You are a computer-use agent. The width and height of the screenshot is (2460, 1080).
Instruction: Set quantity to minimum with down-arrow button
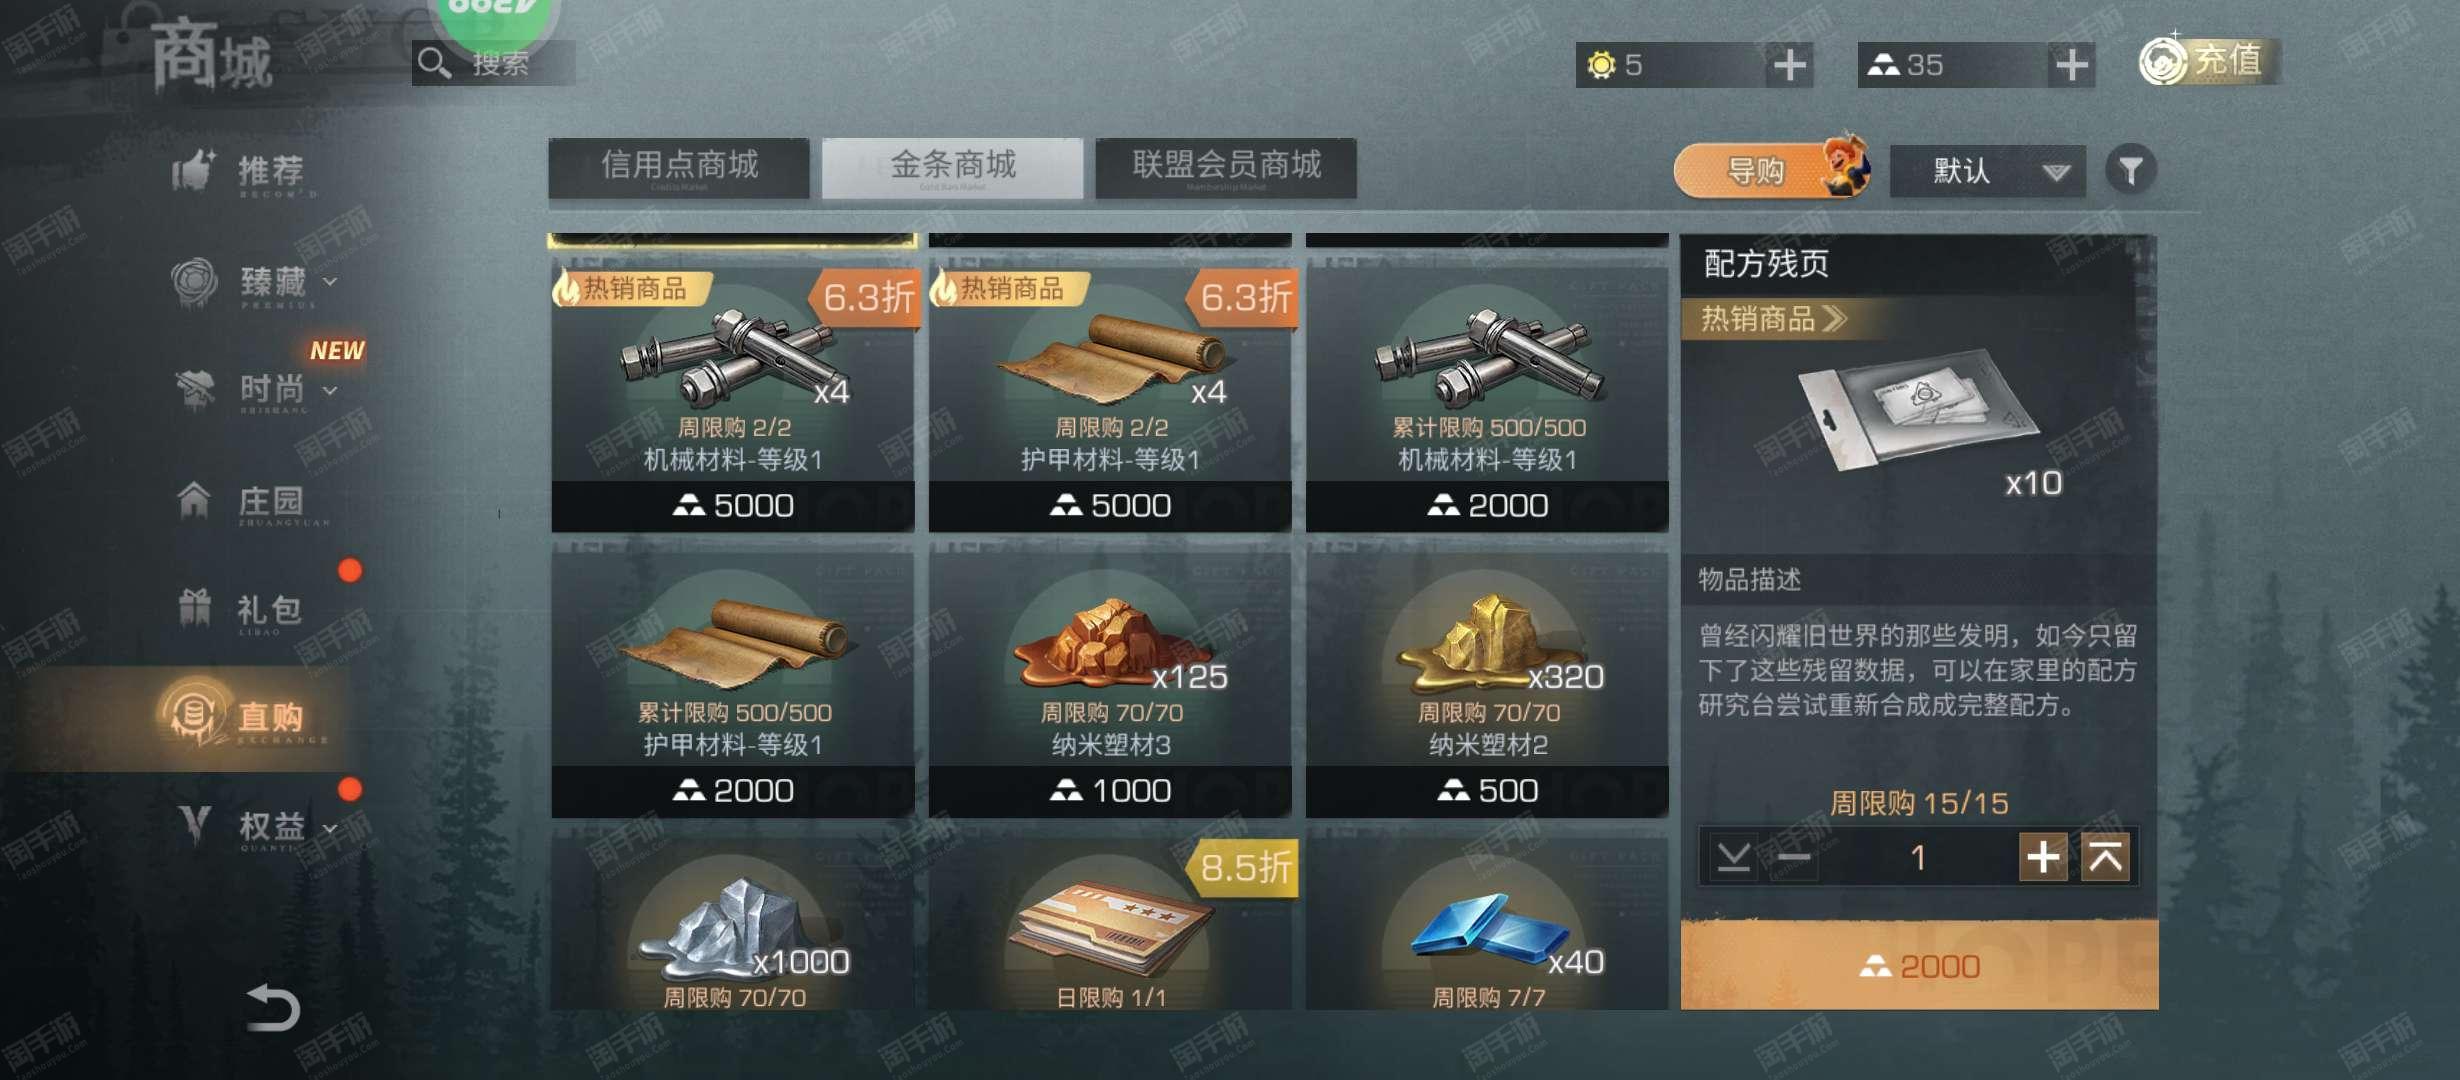(x=1733, y=857)
